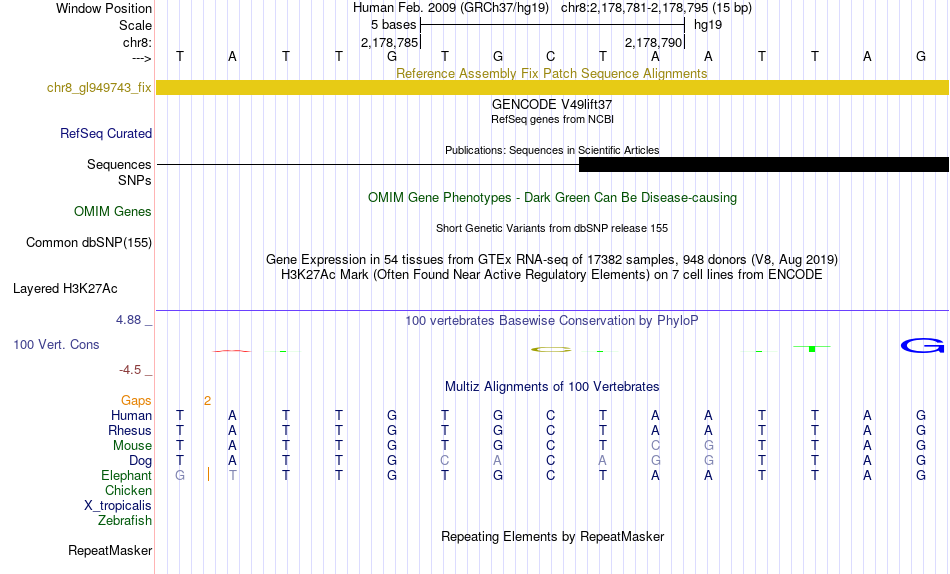Screen dimensions: 950x574
Task: Click the -4.5 lower conservation scale value
Action: 130,370
